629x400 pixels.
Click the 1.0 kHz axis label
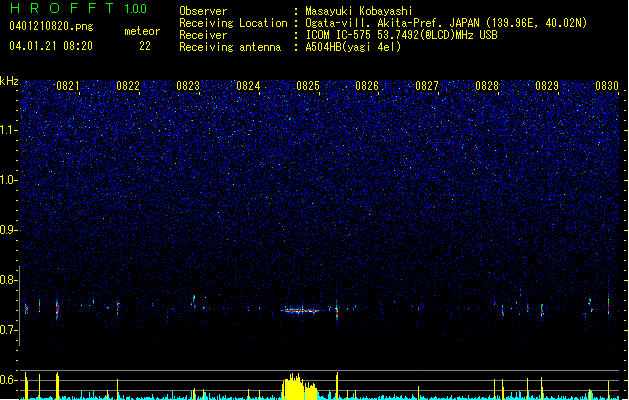(x=8, y=180)
